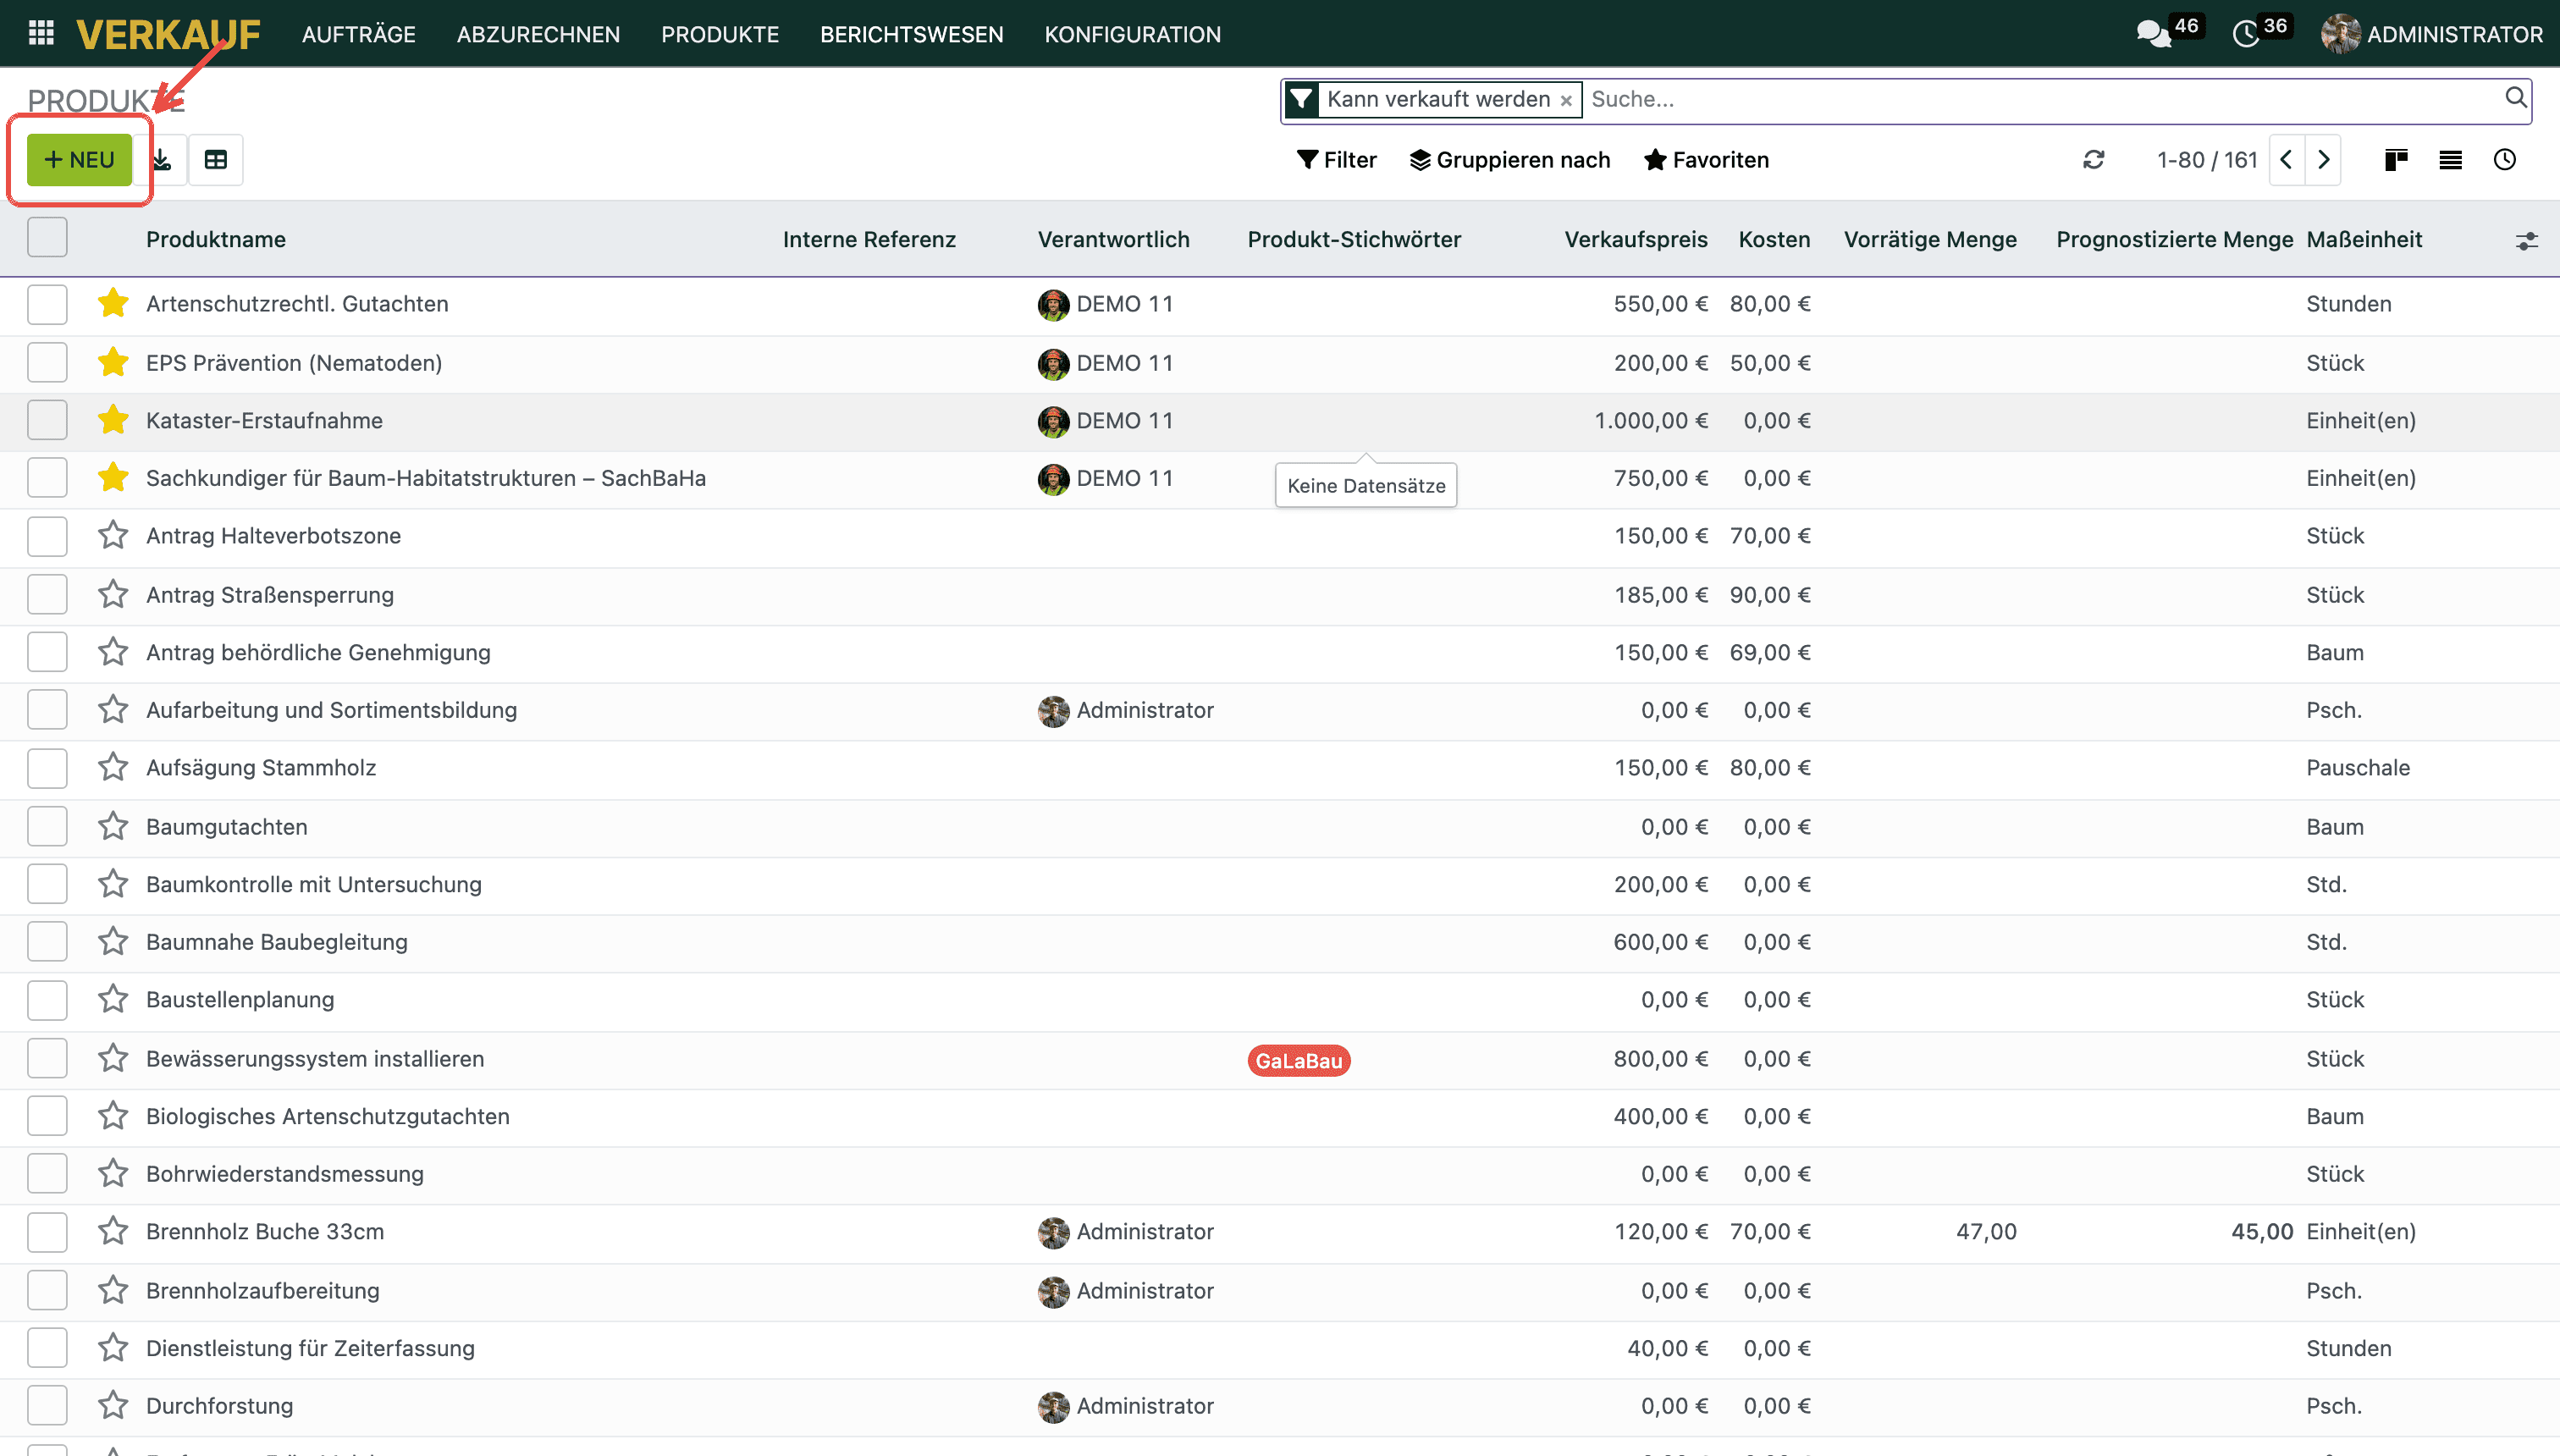Image resolution: width=2560 pixels, height=1456 pixels.
Task: Open the Durchforstung product row
Action: pos(1280,1405)
